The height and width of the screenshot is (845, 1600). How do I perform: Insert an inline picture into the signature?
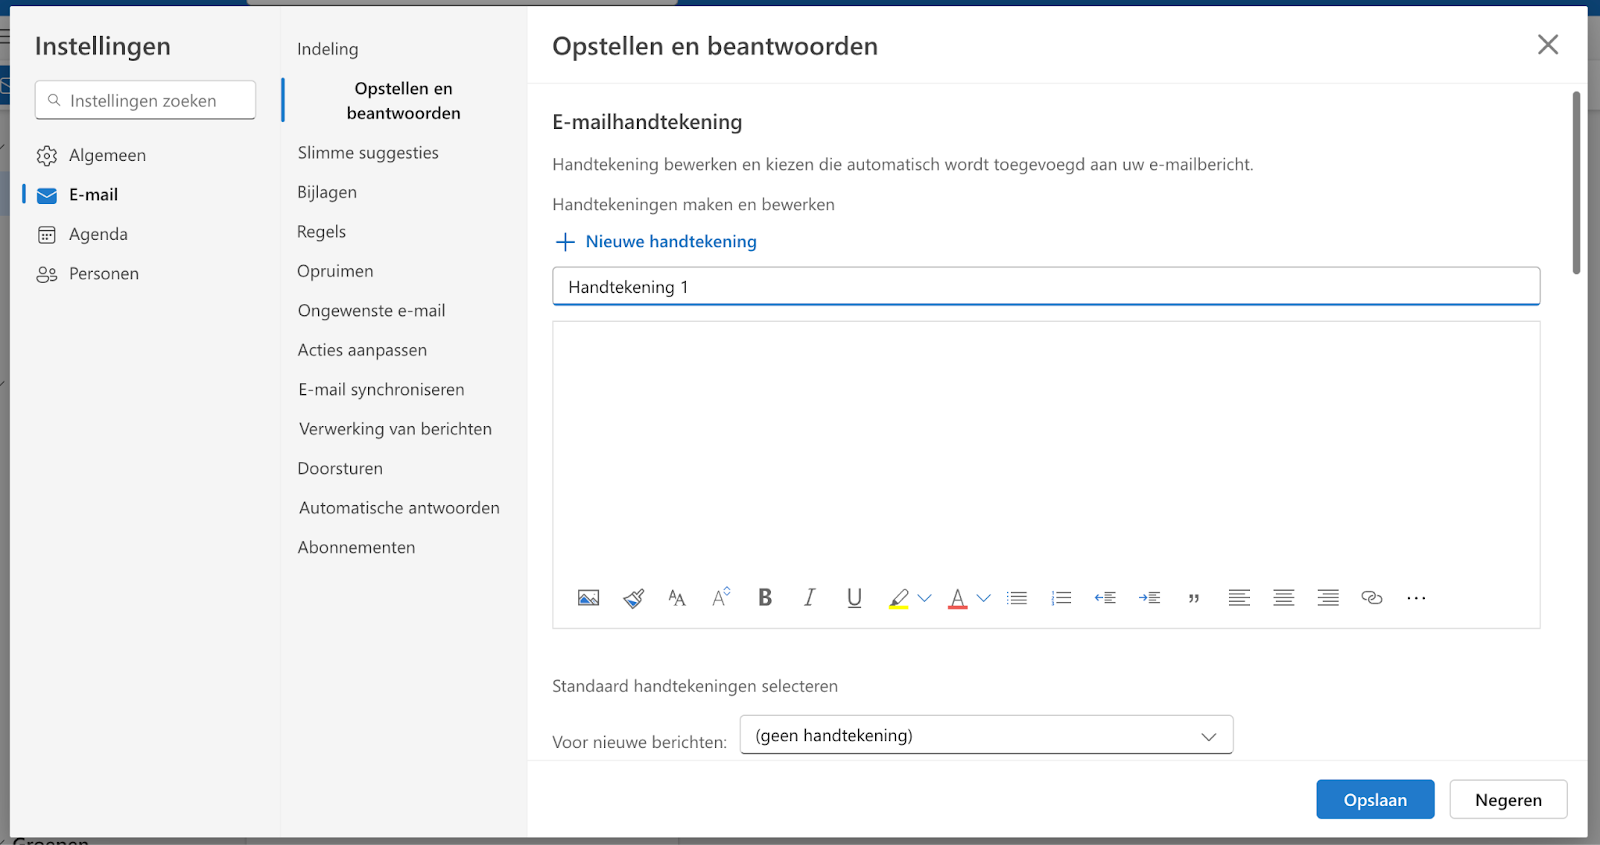[x=588, y=598]
